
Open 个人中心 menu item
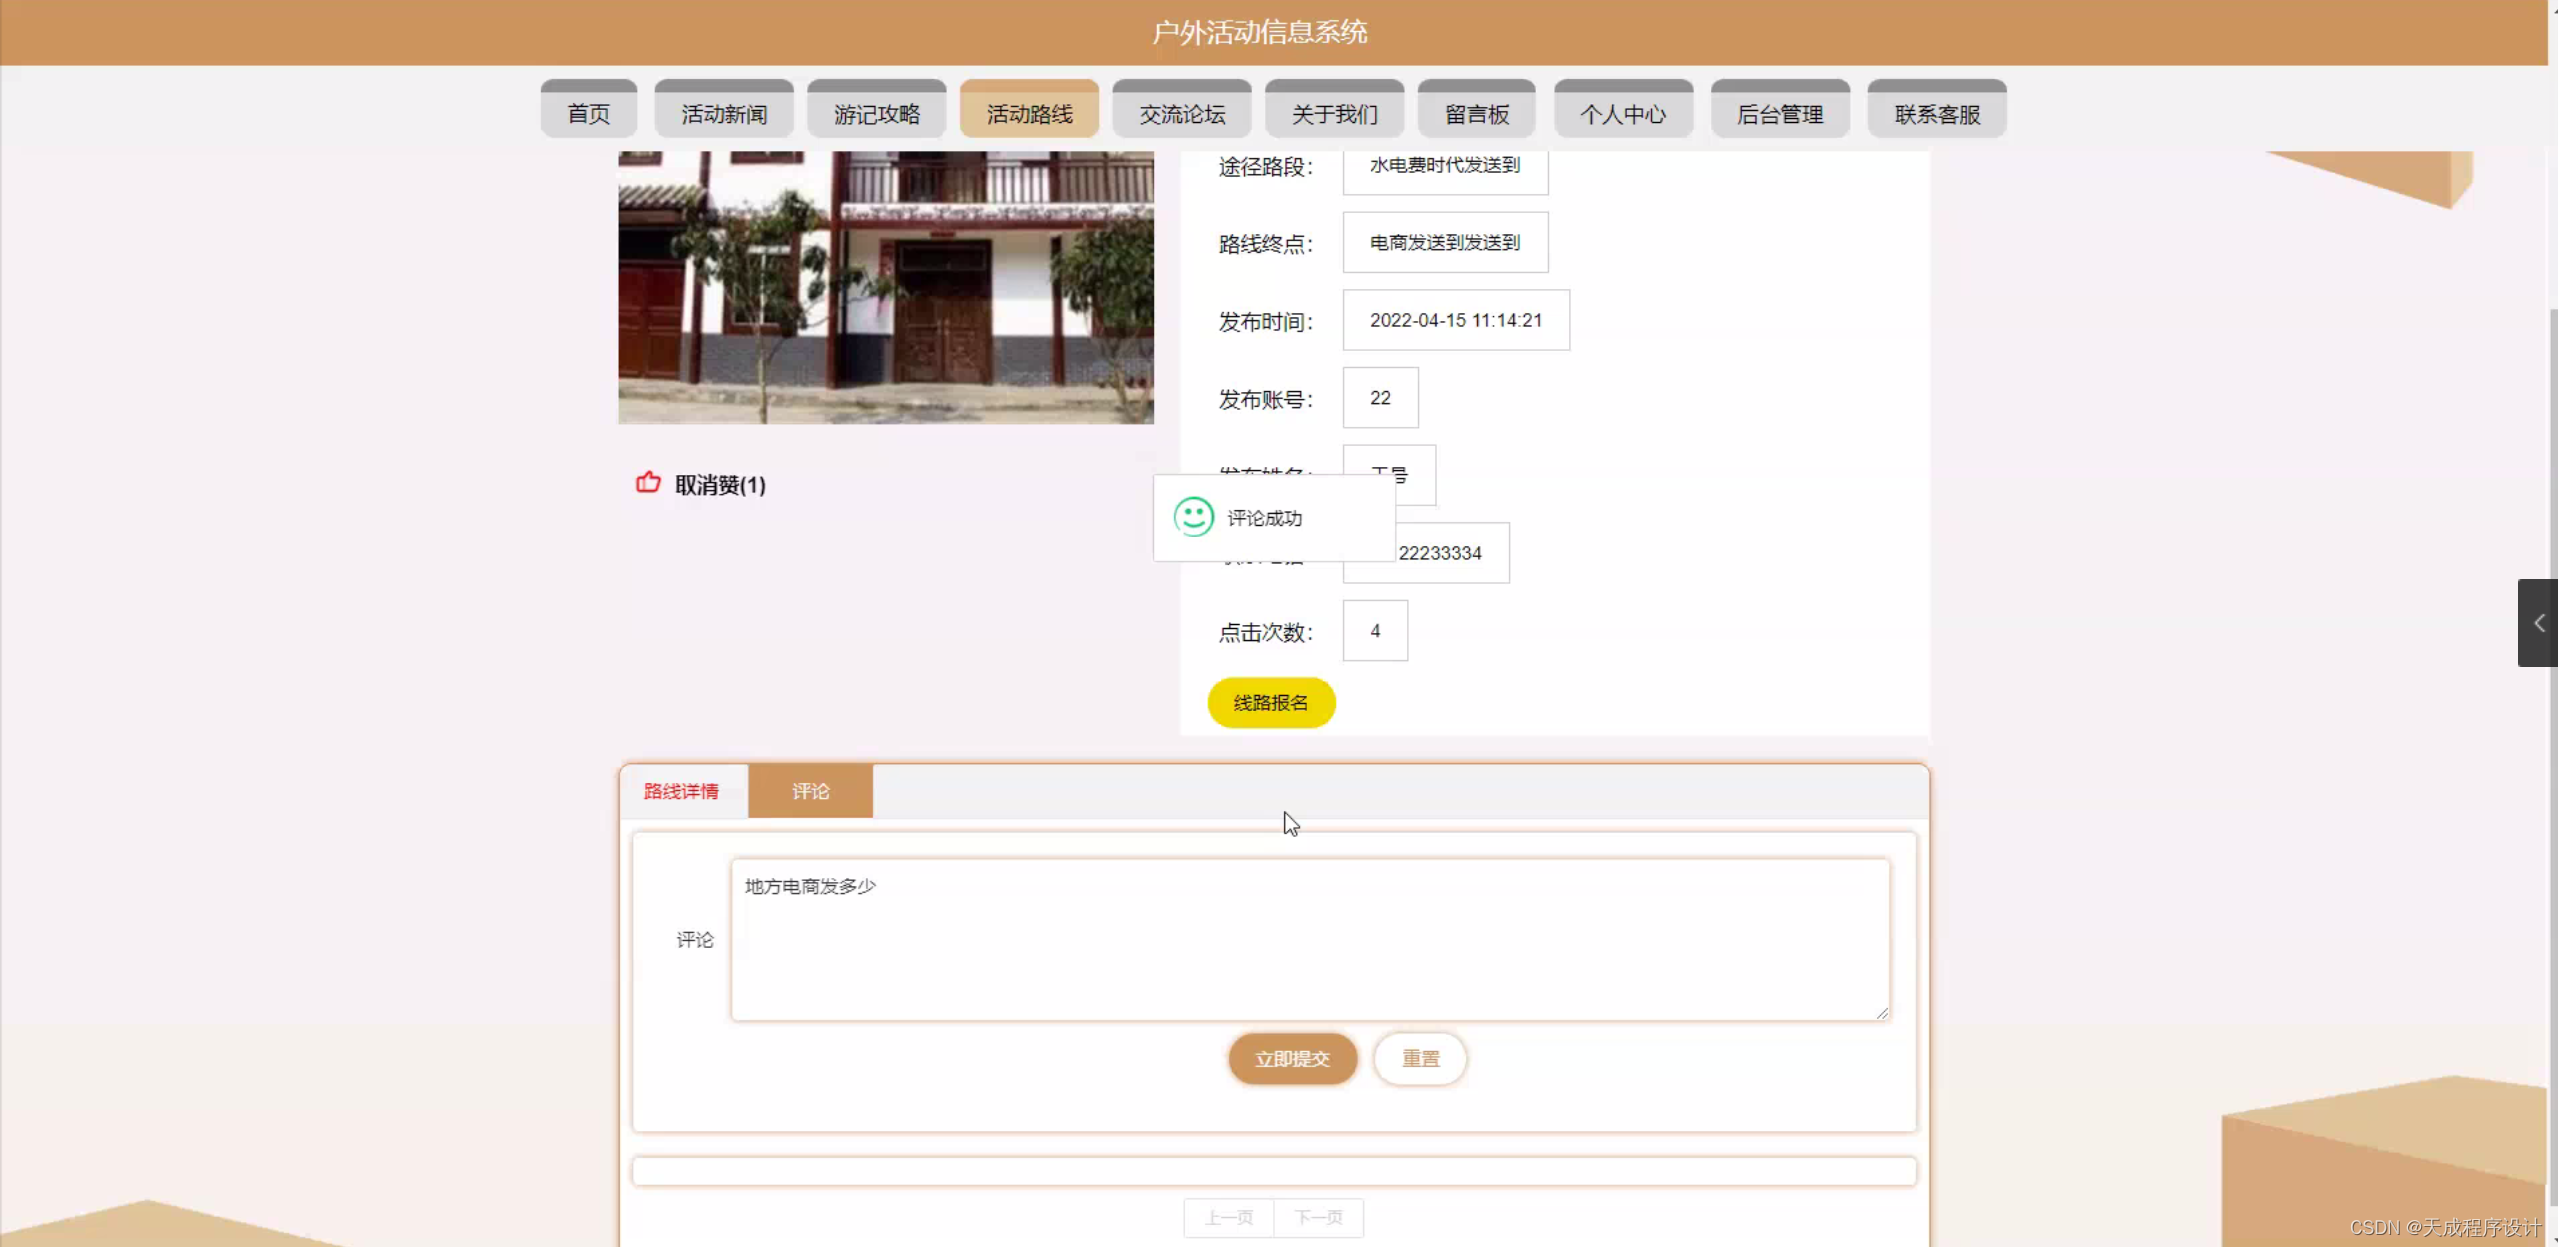pyautogui.click(x=1622, y=113)
